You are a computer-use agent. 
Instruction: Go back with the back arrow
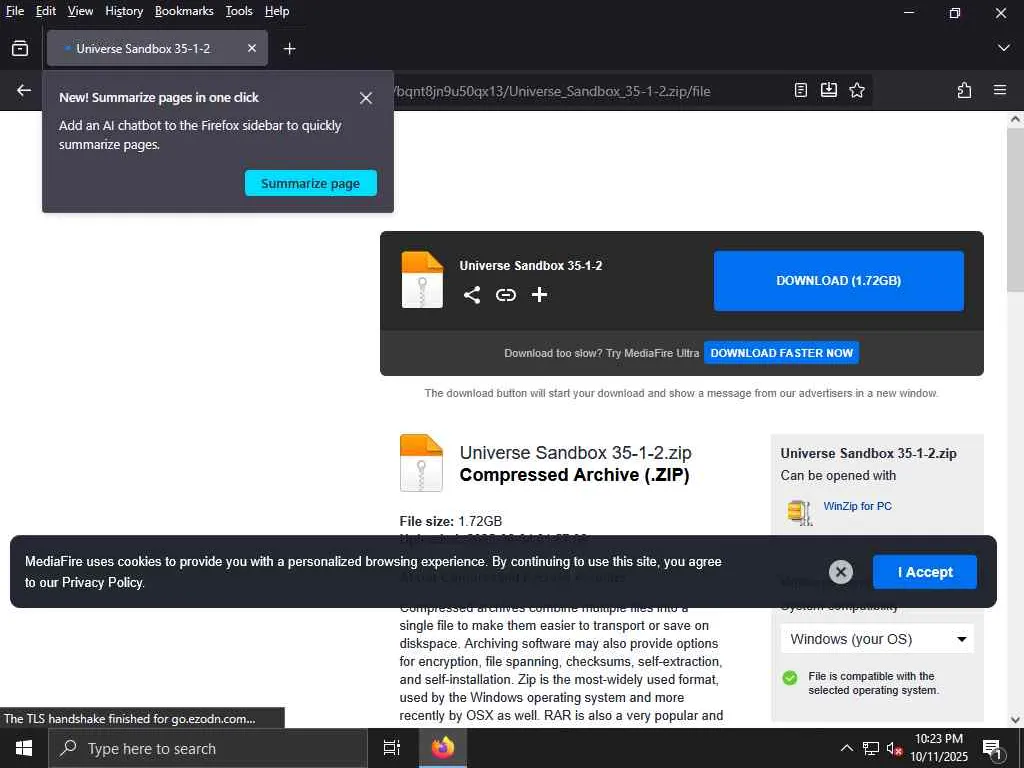click(24, 91)
